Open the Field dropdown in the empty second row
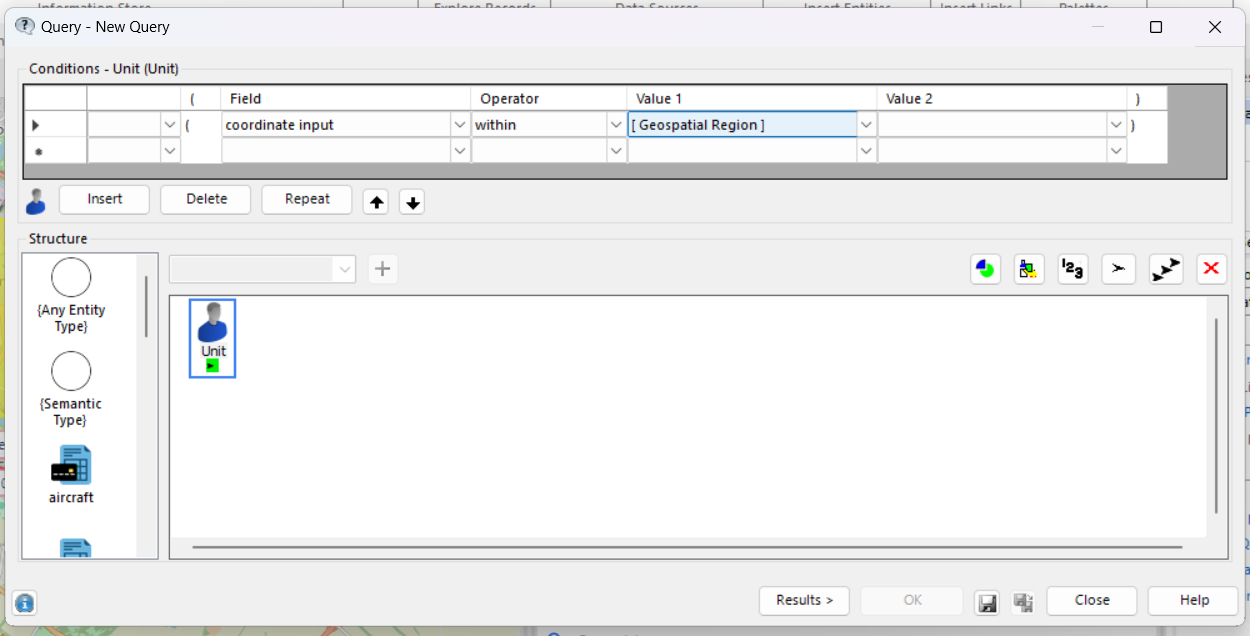1250x636 pixels. pyautogui.click(x=460, y=151)
